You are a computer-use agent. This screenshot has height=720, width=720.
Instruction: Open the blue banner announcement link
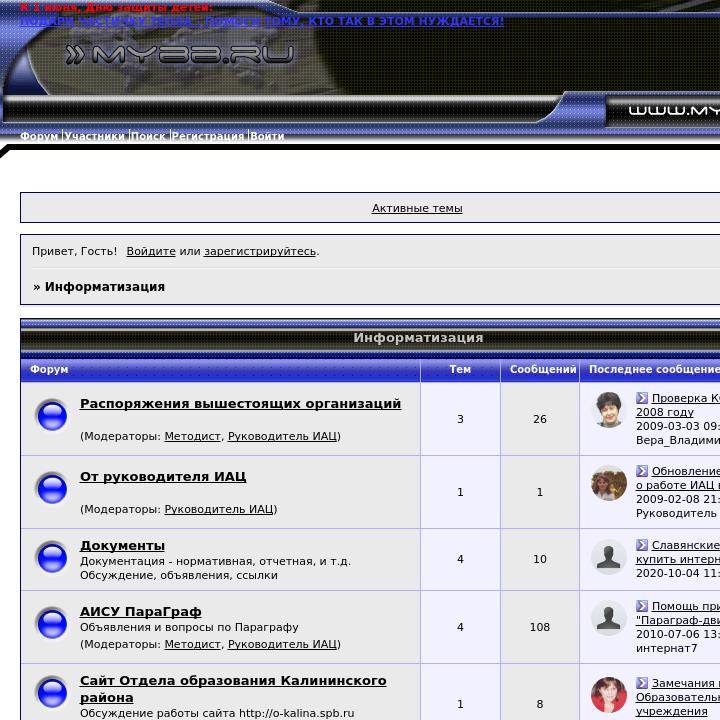coord(262,21)
